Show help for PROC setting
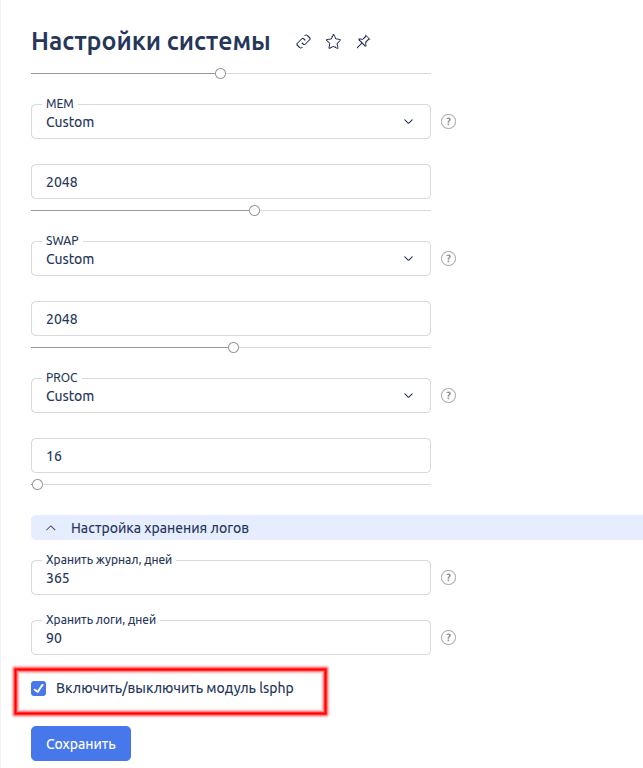Image resolution: width=643 pixels, height=768 pixels. [x=449, y=396]
